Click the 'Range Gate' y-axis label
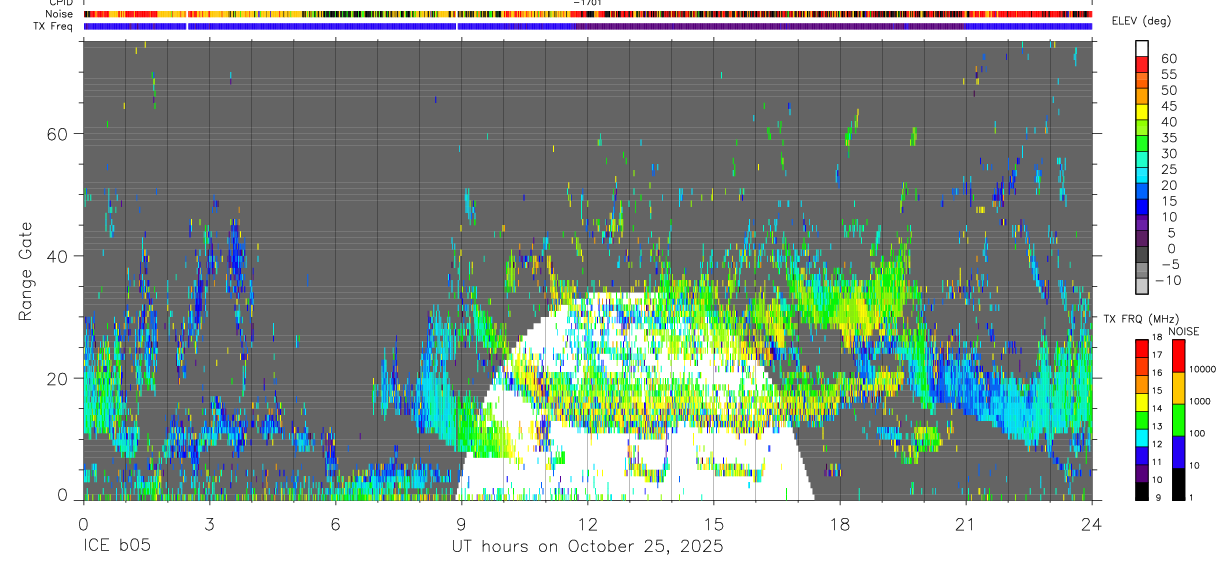 click(x=26, y=271)
